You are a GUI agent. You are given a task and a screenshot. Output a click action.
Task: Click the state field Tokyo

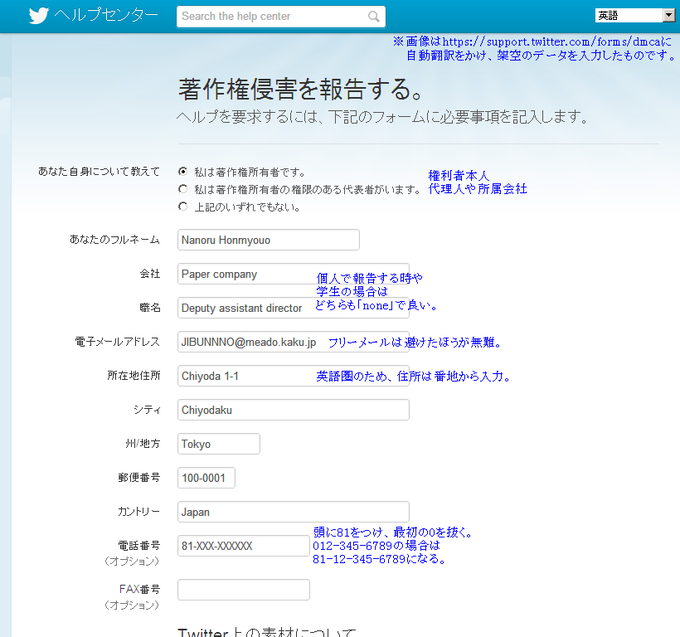tap(219, 444)
